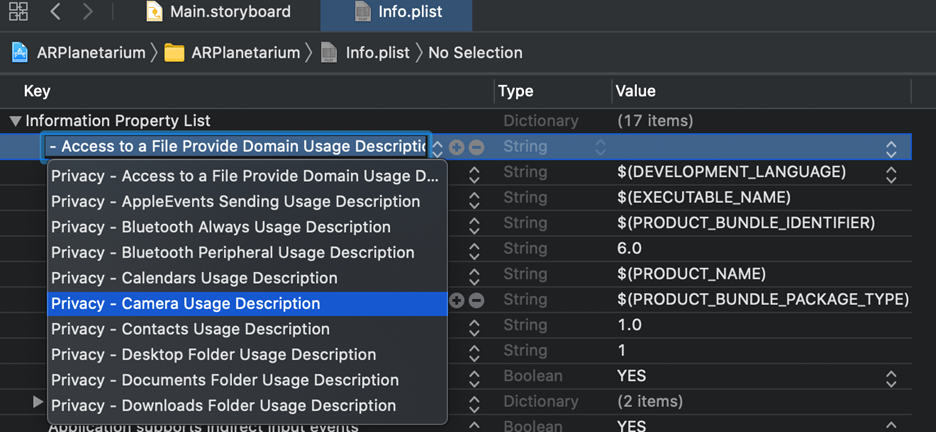
Task: Click the Info.plist breadcrumb item
Action: point(365,53)
